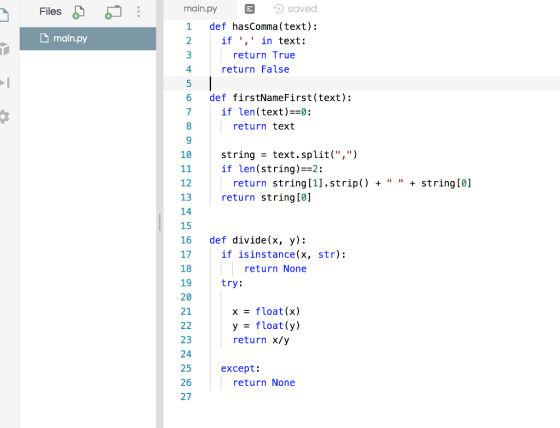Click the 'if len(string)==2:' line

[272, 169]
